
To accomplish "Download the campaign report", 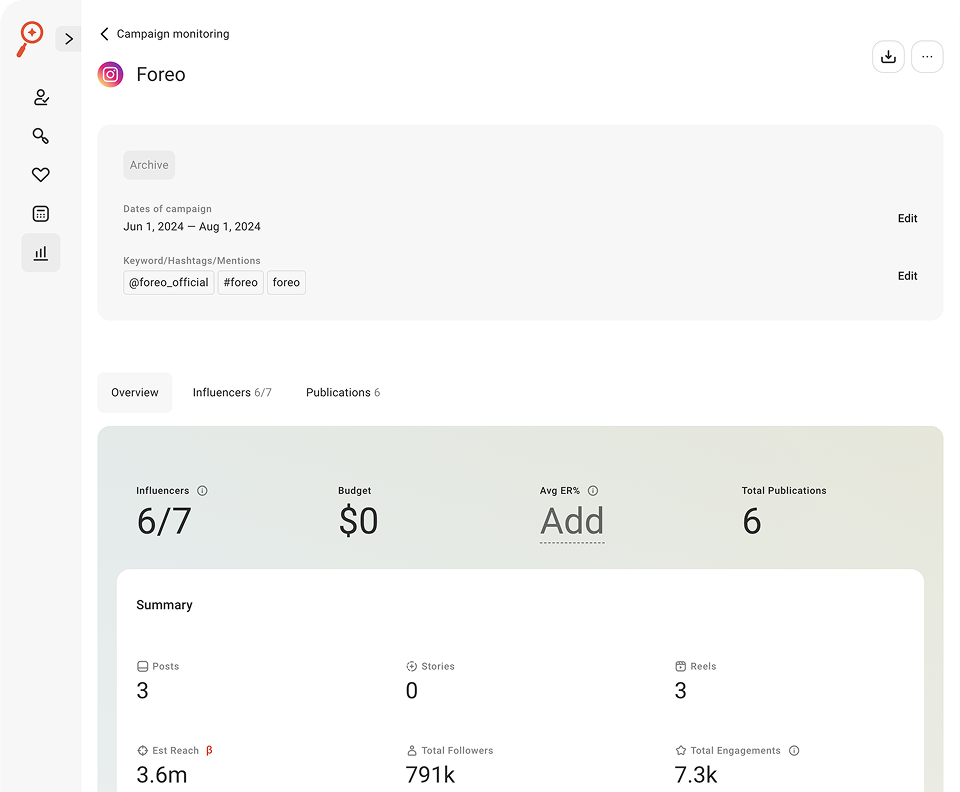I will (x=888, y=57).
